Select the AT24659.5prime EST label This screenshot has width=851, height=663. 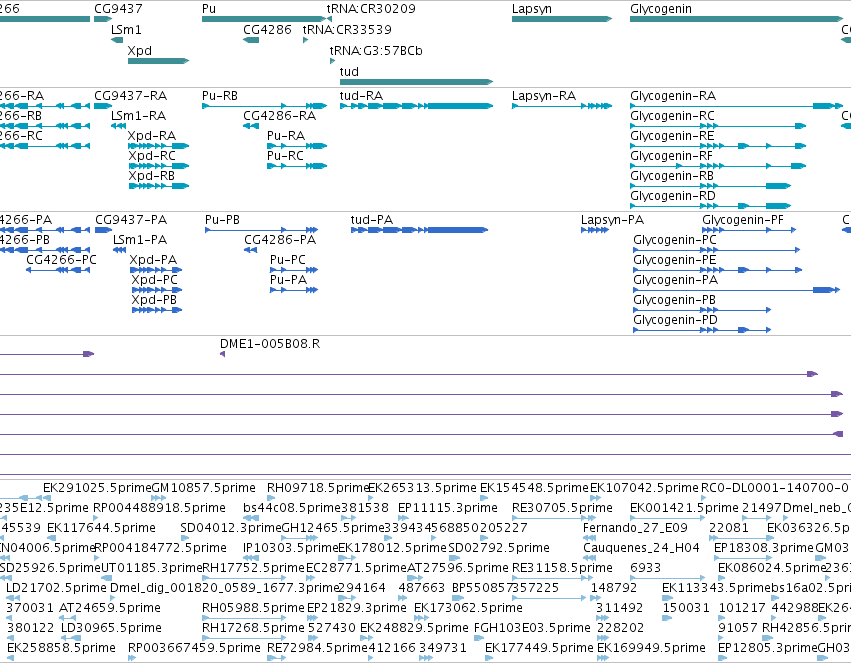110,608
